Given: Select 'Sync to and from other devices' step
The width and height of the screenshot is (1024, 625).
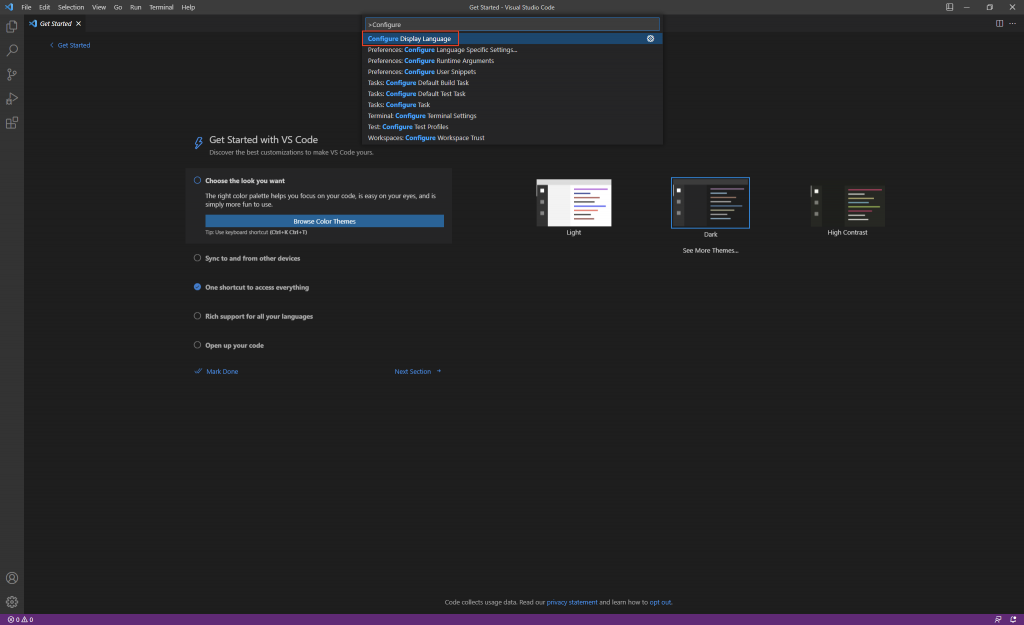Looking at the screenshot, I should pyautogui.click(x=253, y=259).
